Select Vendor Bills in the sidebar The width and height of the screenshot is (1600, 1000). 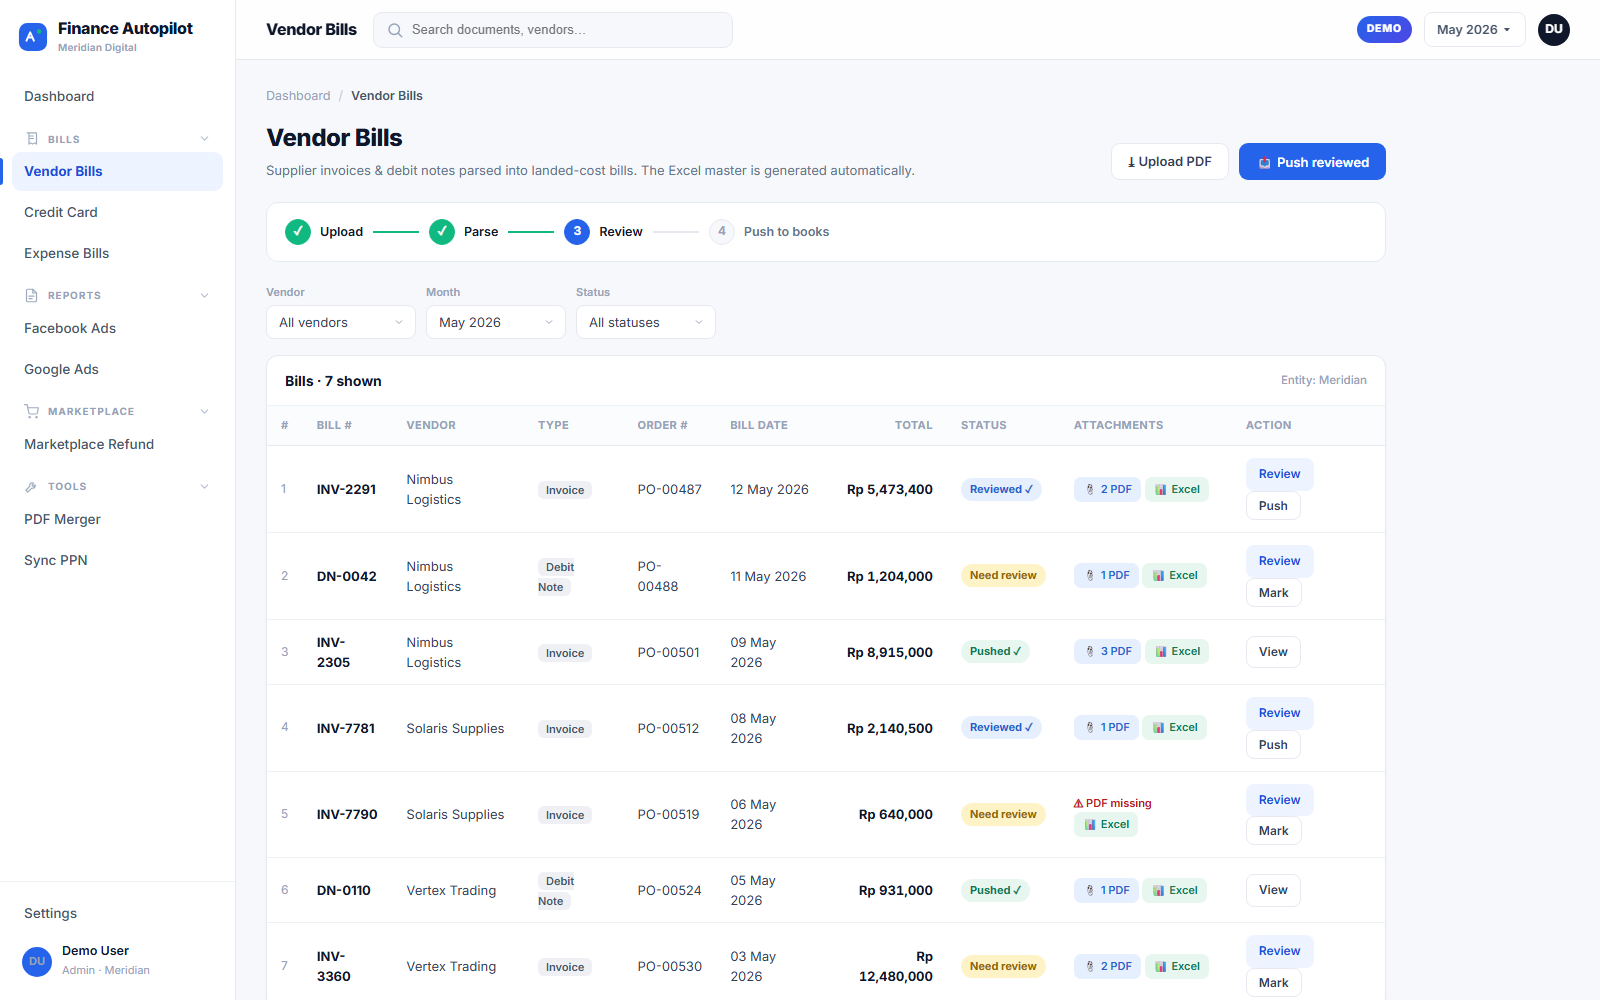point(117,171)
